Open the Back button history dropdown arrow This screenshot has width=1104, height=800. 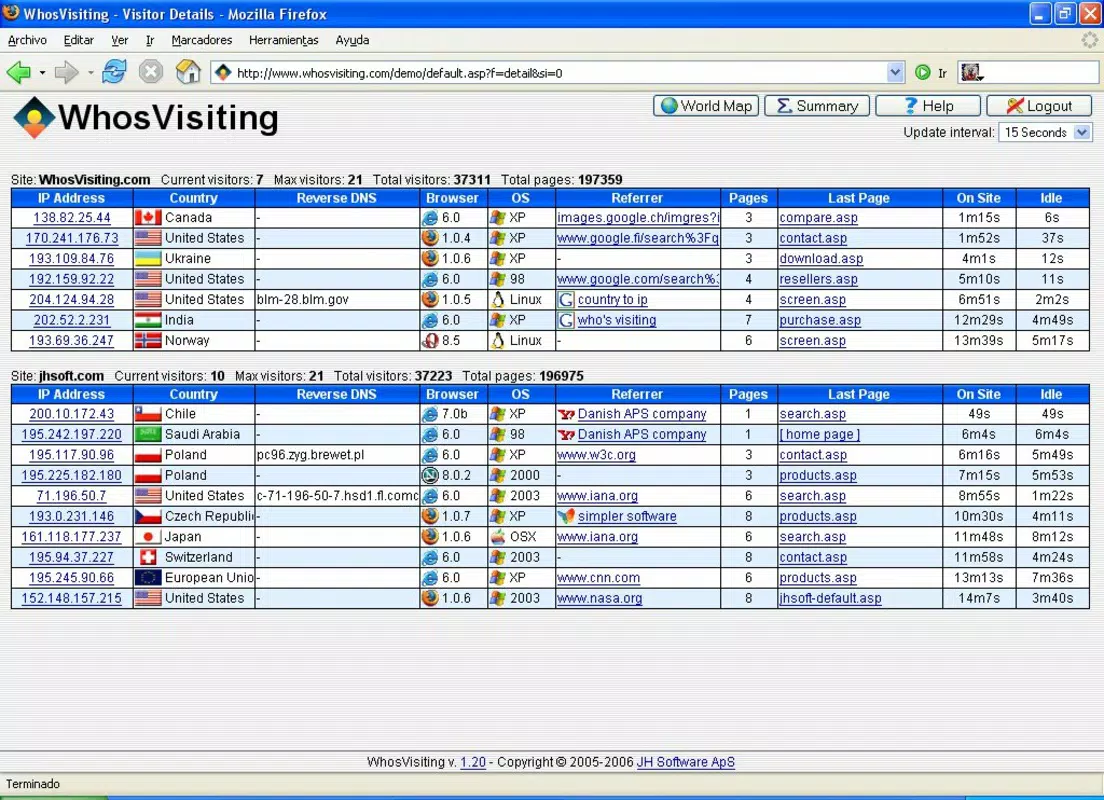coord(42,73)
